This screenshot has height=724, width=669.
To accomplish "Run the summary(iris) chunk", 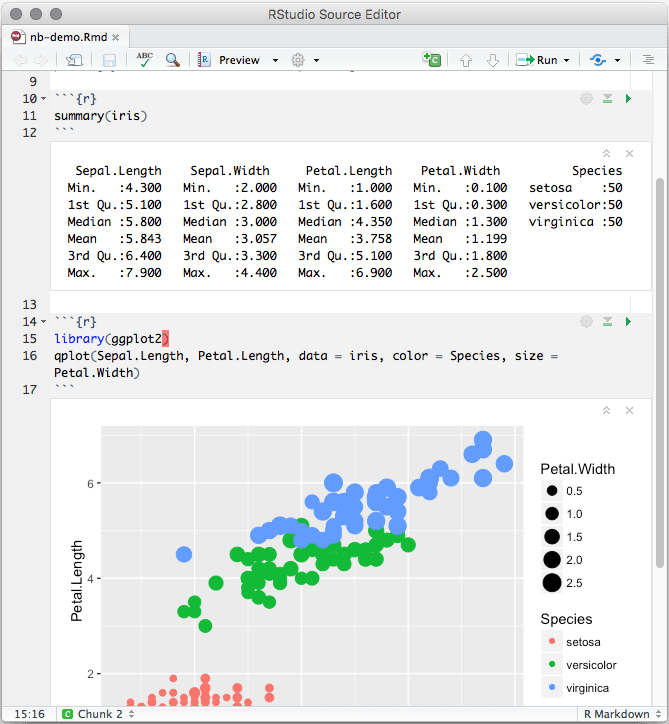I will click(628, 98).
